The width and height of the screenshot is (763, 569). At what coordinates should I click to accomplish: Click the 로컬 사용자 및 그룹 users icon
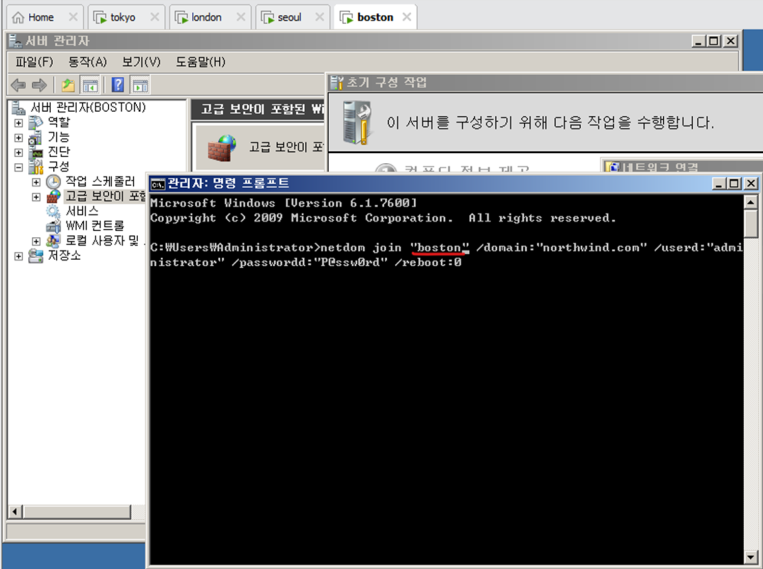coord(53,240)
